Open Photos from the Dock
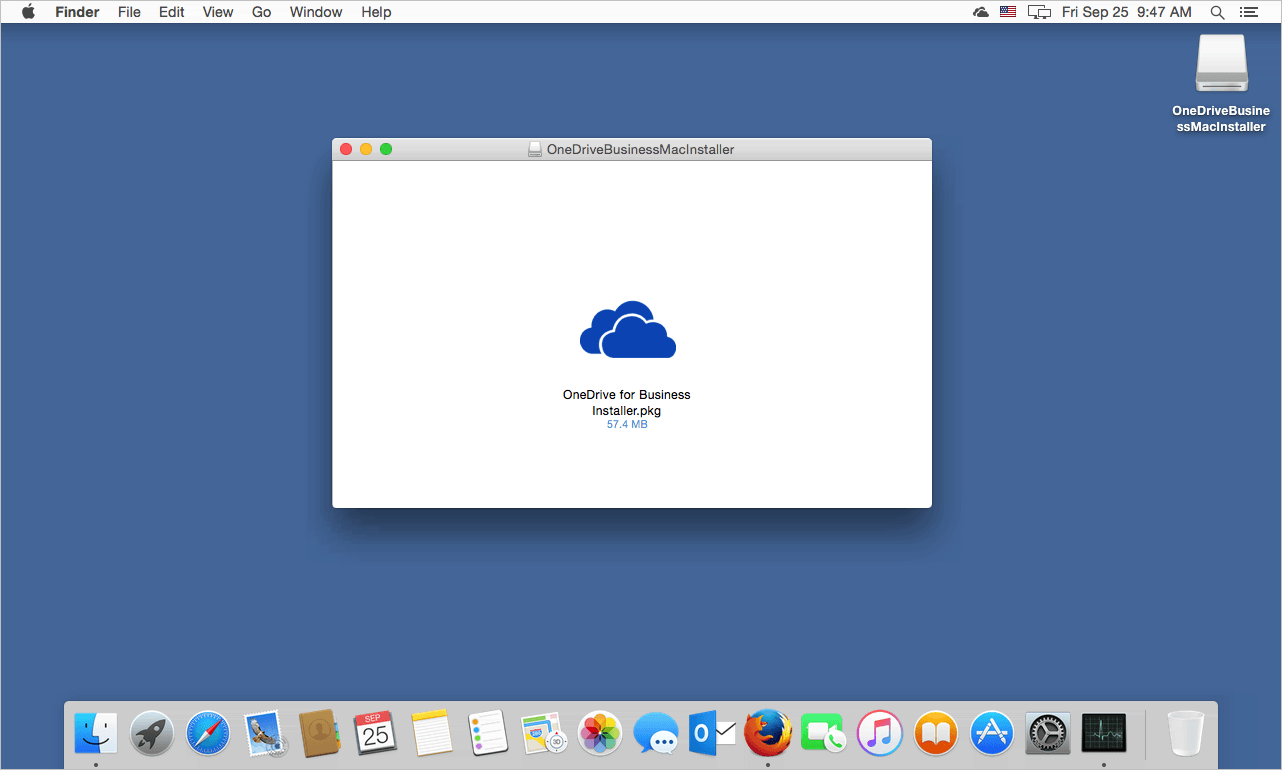This screenshot has height=770, width=1282. coord(600,734)
